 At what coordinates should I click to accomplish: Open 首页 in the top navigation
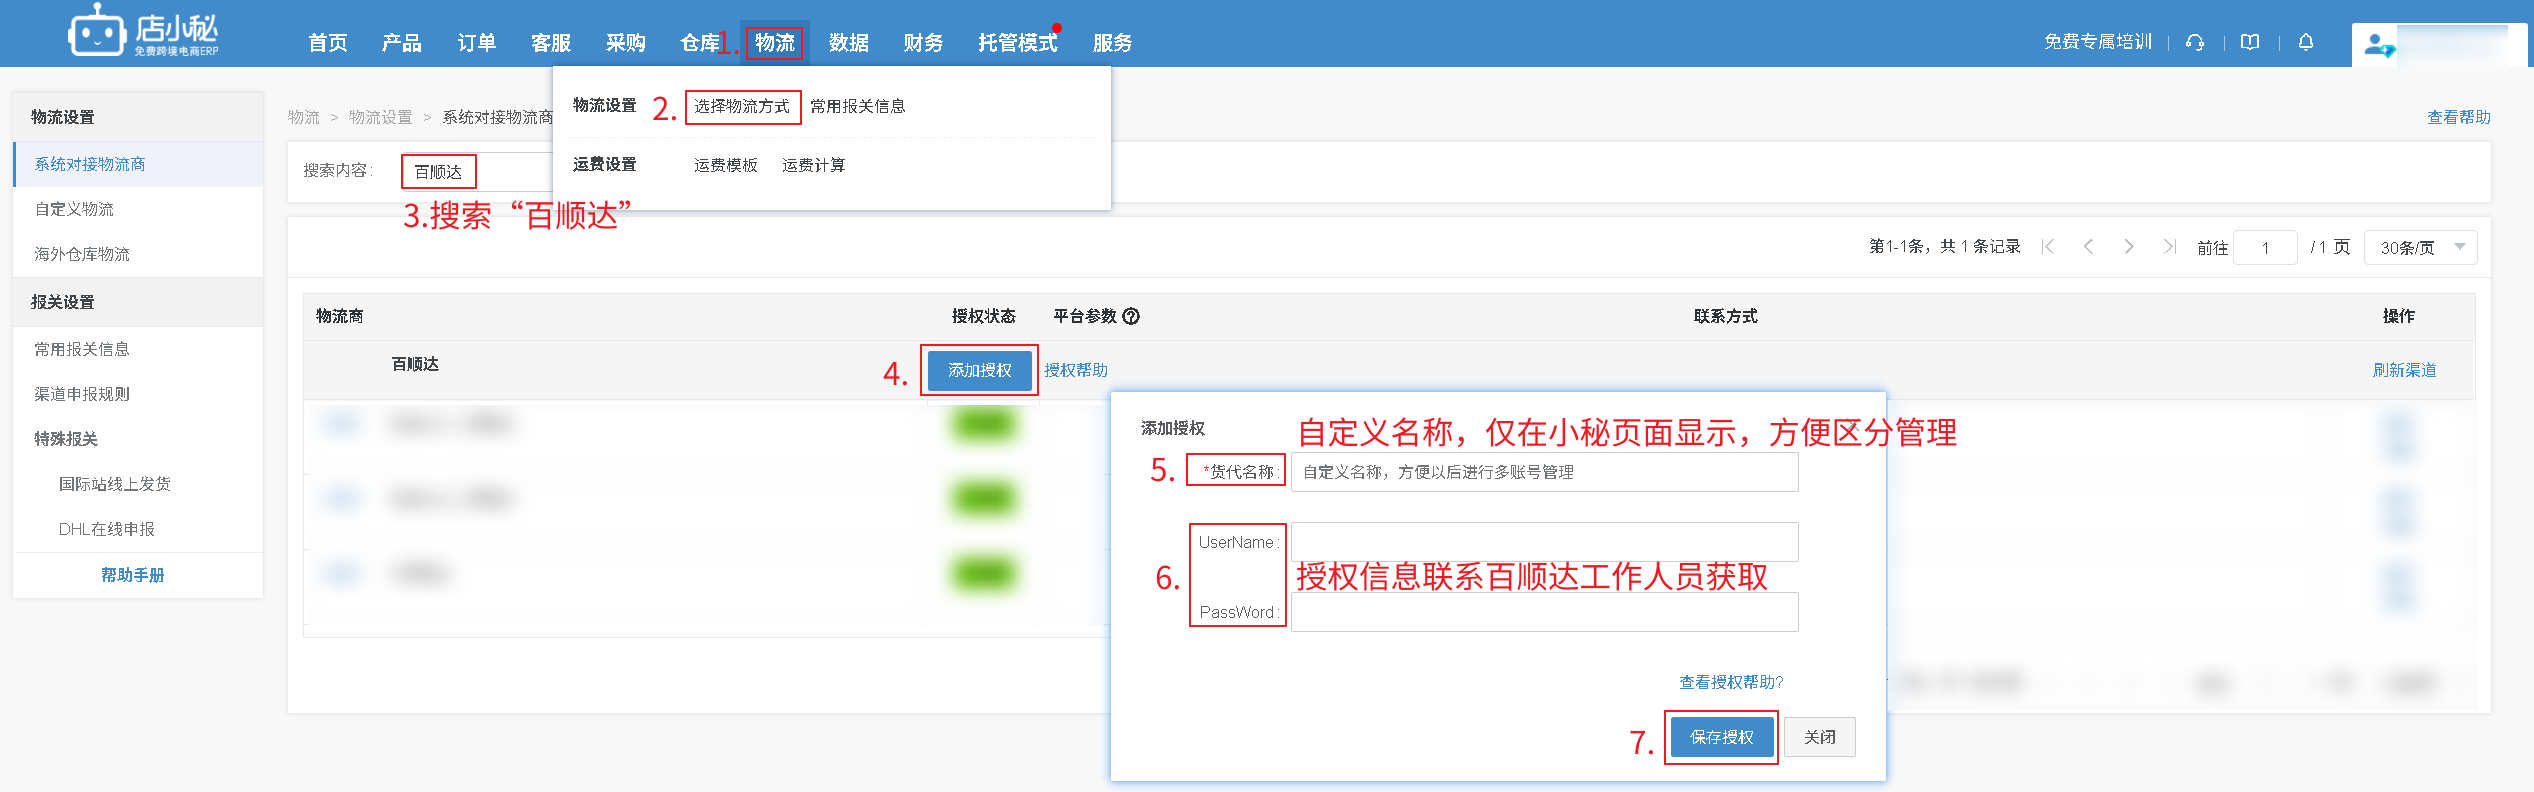328,43
